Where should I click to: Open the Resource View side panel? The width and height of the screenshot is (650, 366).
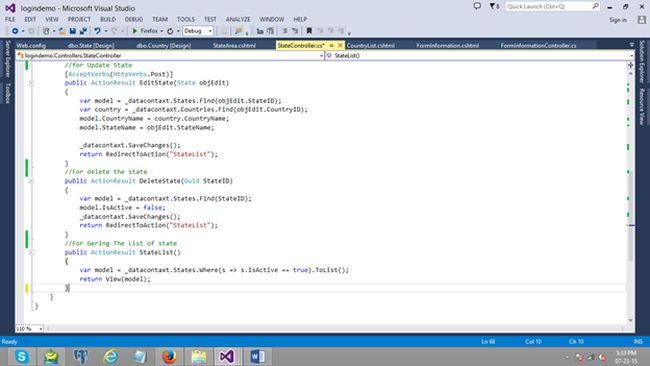tap(642, 107)
